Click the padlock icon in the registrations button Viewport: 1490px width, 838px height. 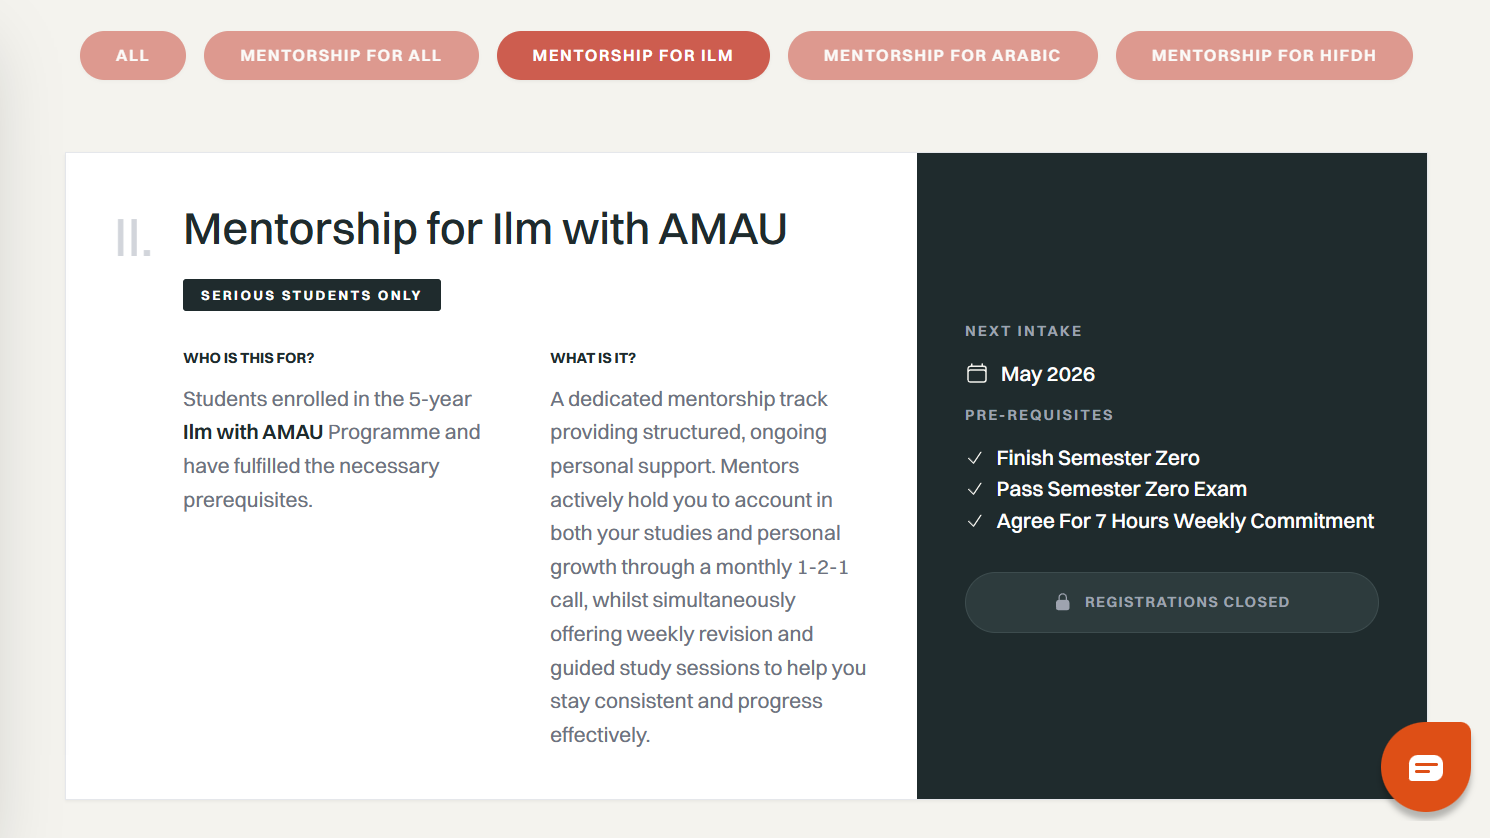[1063, 602]
